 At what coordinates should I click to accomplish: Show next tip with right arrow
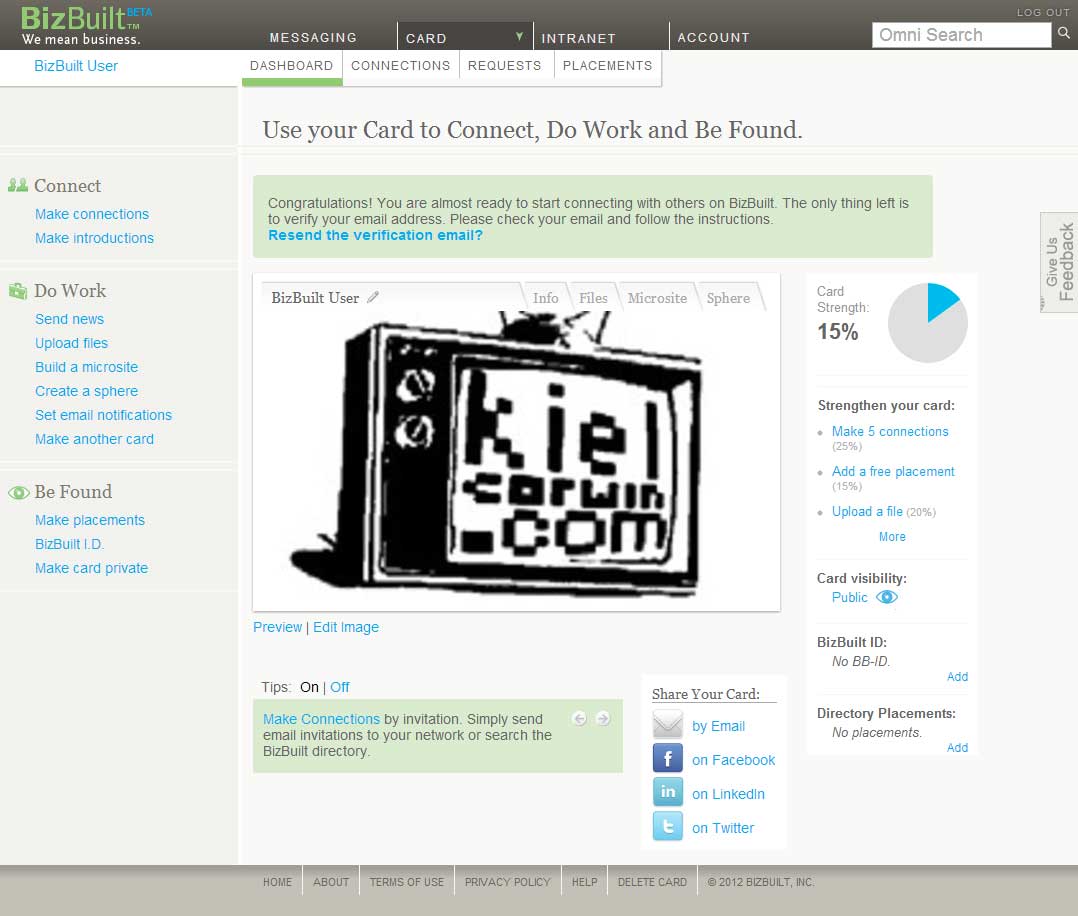click(x=603, y=719)
